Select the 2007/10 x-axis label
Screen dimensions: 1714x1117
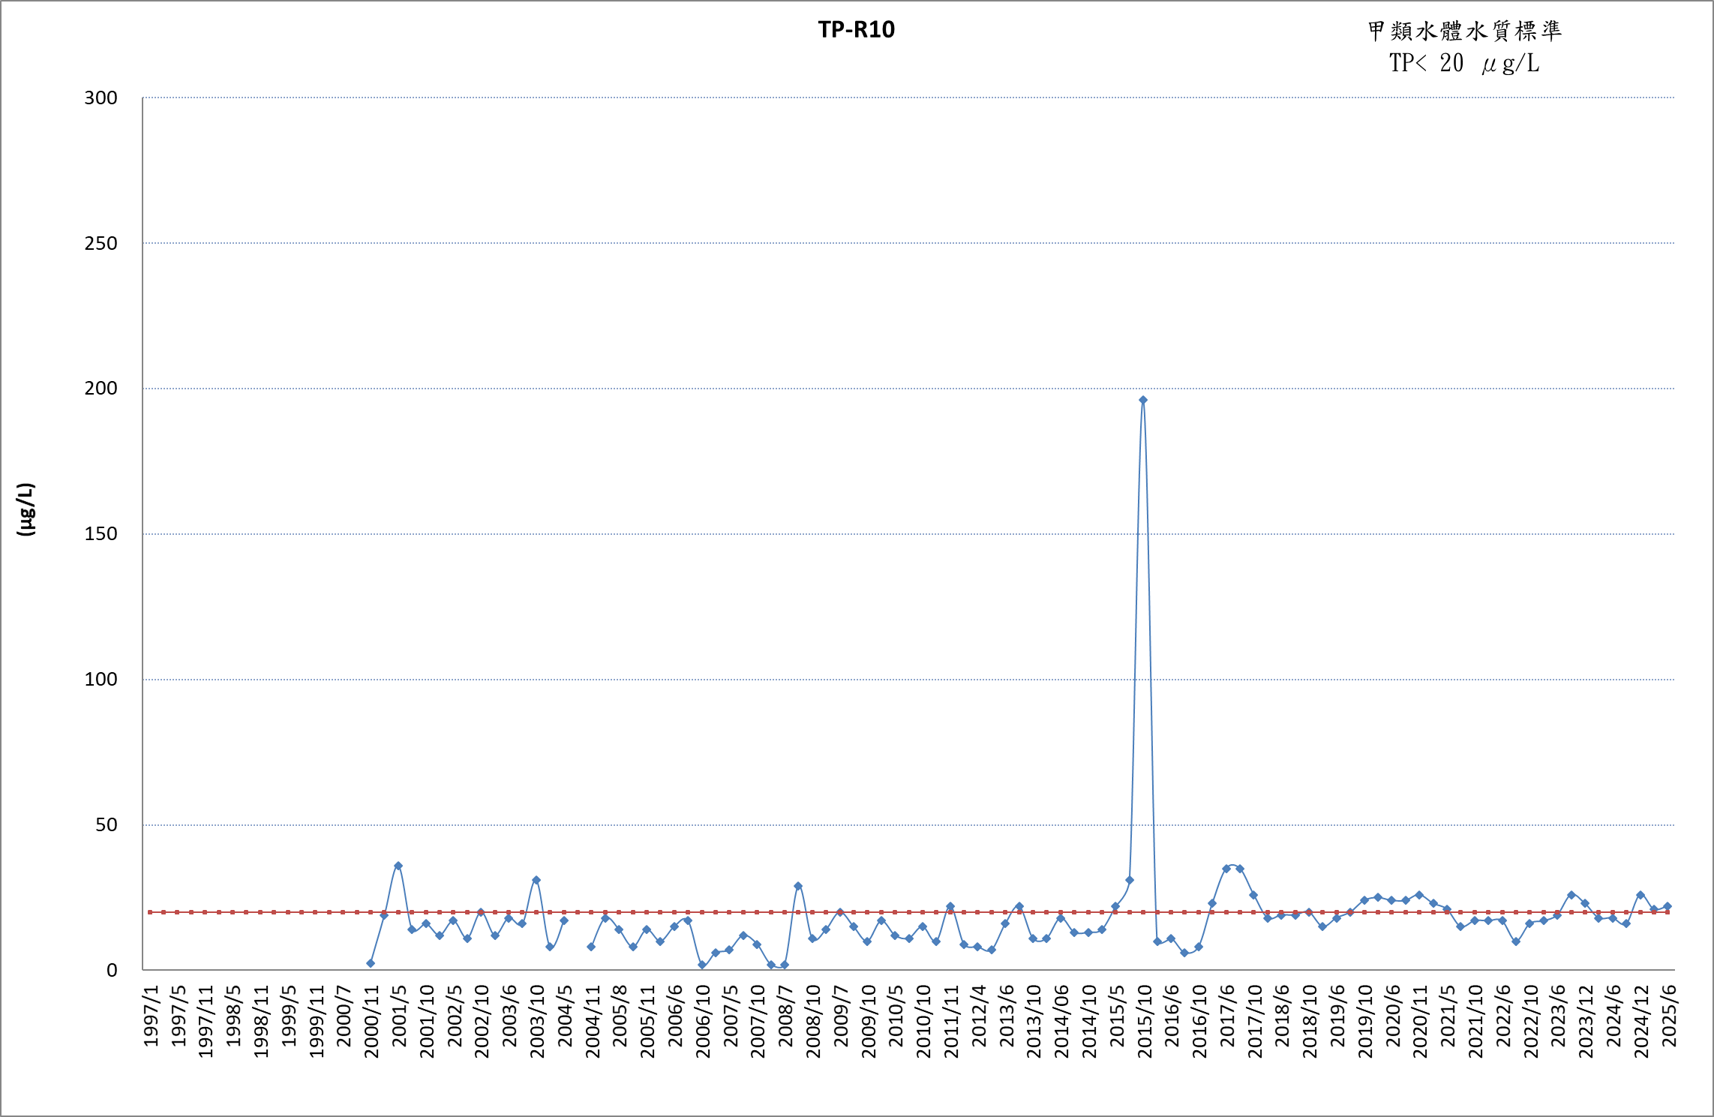point(758,1021)
